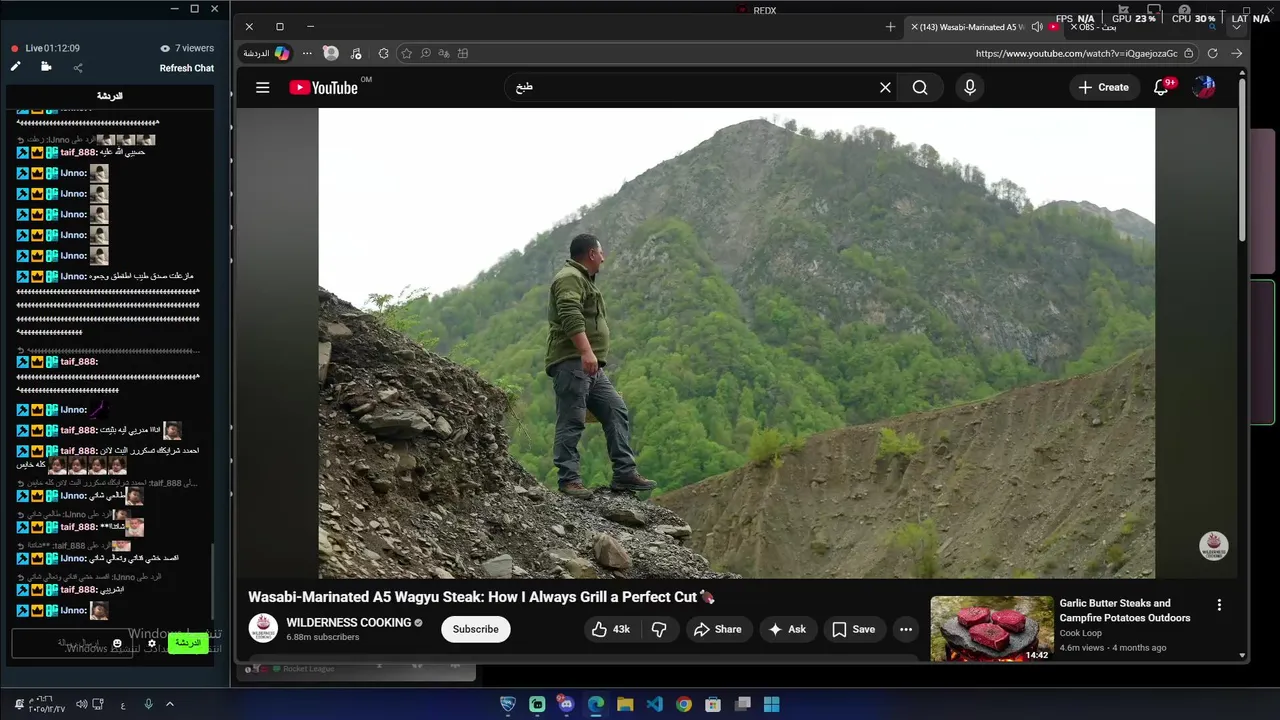This screenshot has width=1280, height=720.
Task: Navigate using the browser arrow button
Action: point(1237,53)
